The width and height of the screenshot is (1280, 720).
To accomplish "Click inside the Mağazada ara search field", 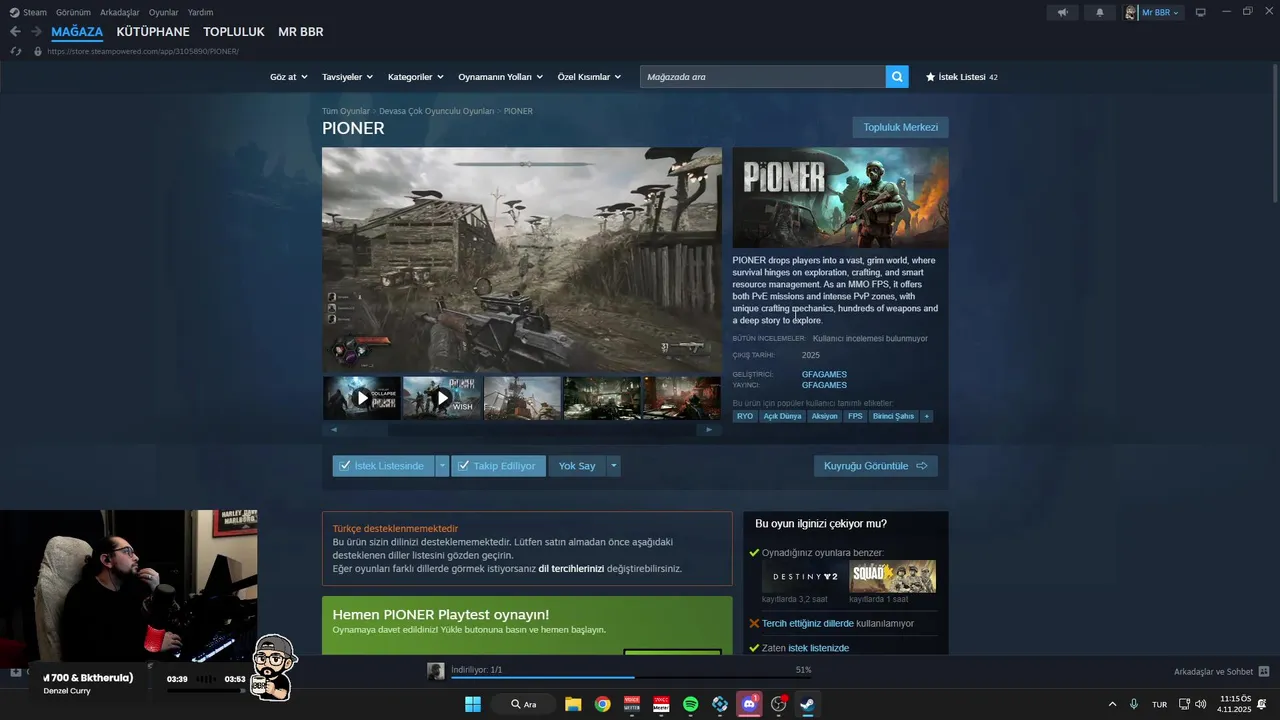I will point(763,76).
